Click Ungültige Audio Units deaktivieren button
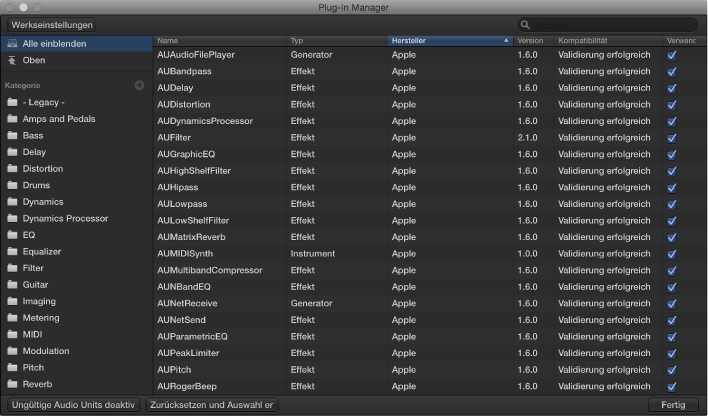Screen dimensions: 708x416 click(x=73, y=405)
